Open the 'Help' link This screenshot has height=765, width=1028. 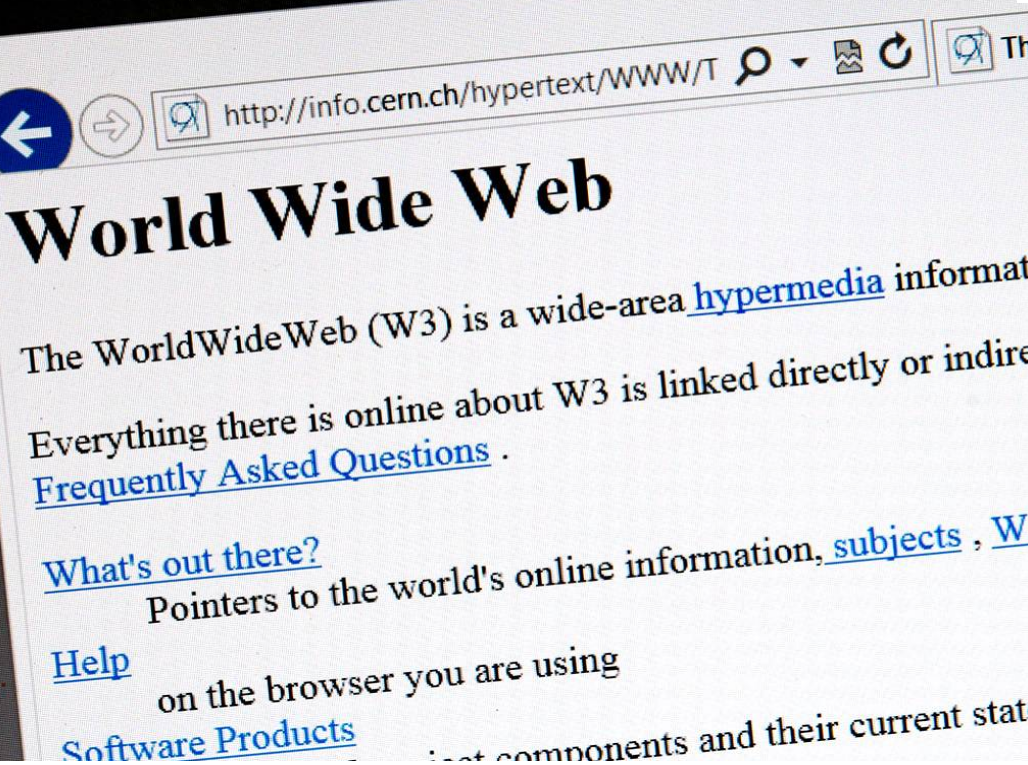pyautogui.click(x=91, y=663)
